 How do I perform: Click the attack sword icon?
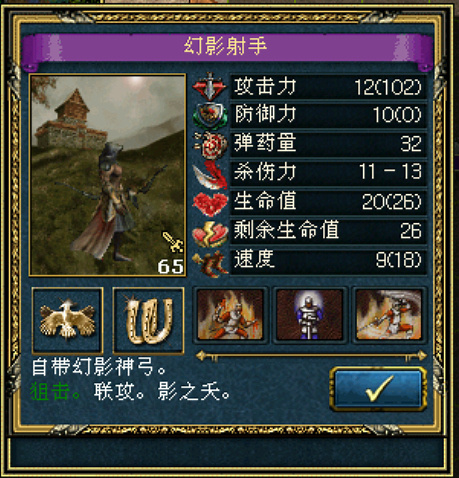[x=210, y=86]
